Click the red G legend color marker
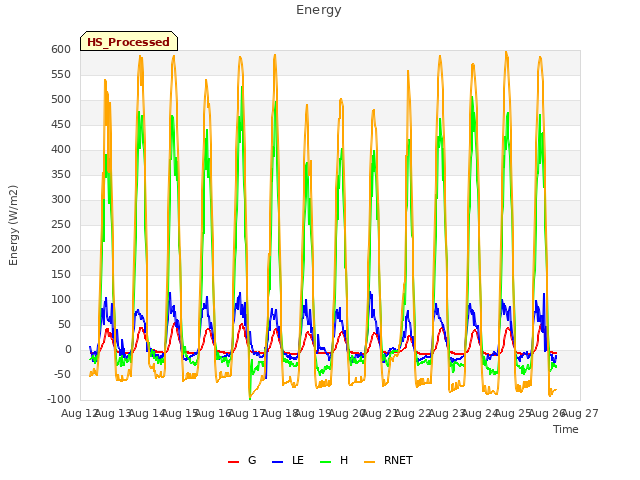 coord(233,462)
